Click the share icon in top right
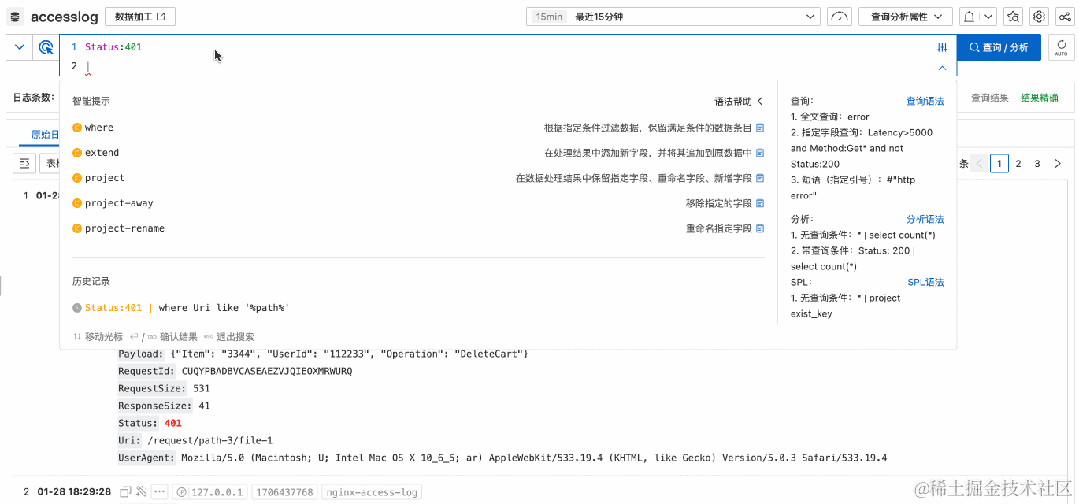 pyautogui.click(x=1065, y=17)
